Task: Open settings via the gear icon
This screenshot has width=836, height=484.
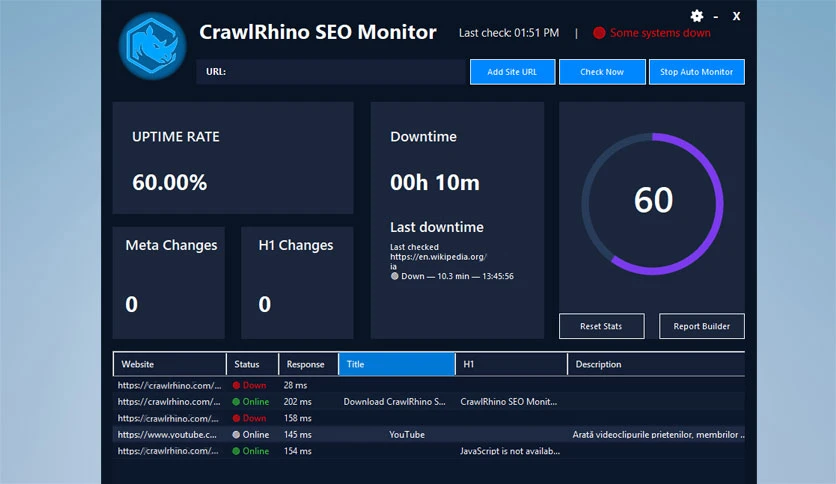Action: pyautogui.click(x=696, y=16)
